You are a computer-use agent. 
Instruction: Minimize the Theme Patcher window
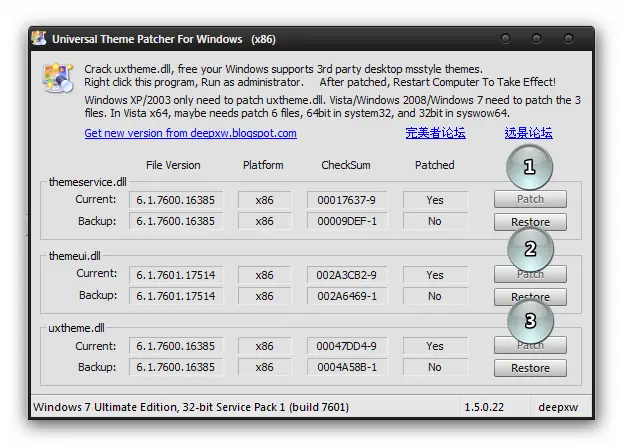pyautogui.click(x=505, y=38)
